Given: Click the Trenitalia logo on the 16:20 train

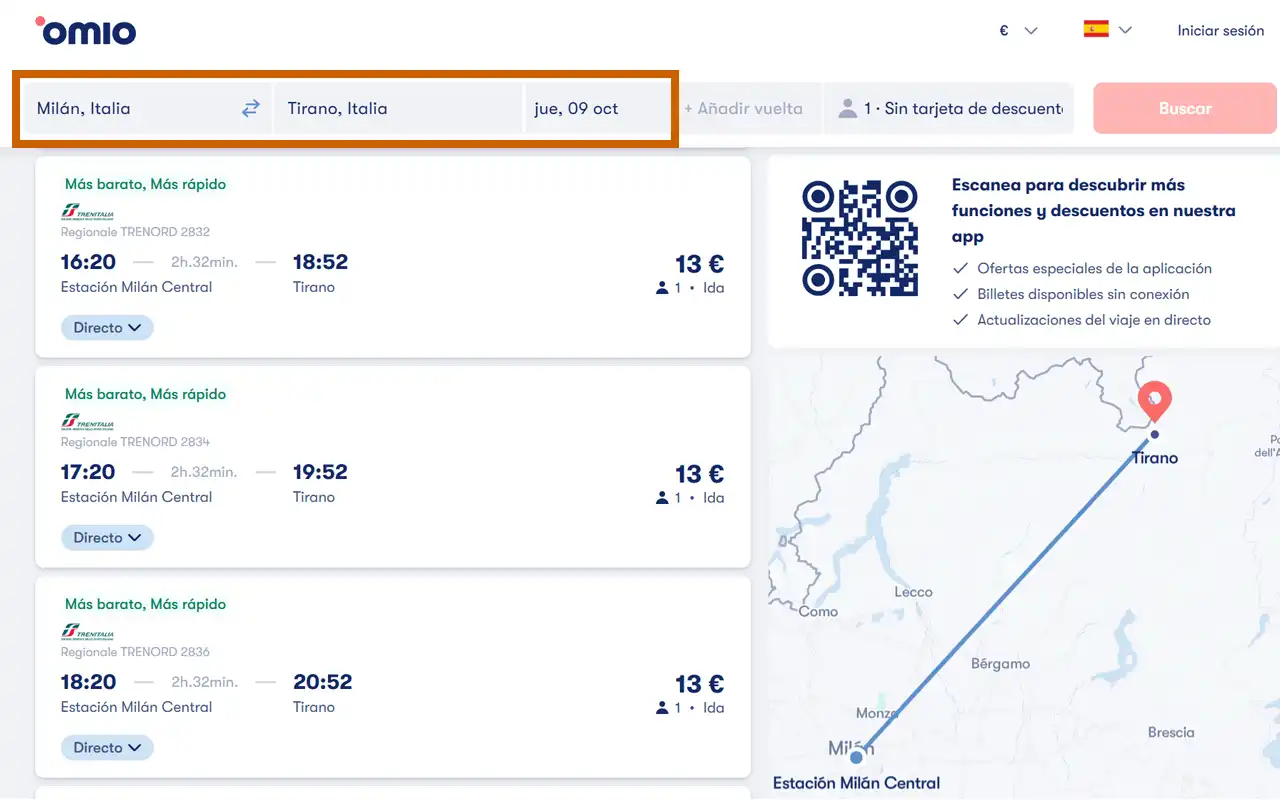Looking at the screenshot, I should pyautogui.click(x=88, y=213).
